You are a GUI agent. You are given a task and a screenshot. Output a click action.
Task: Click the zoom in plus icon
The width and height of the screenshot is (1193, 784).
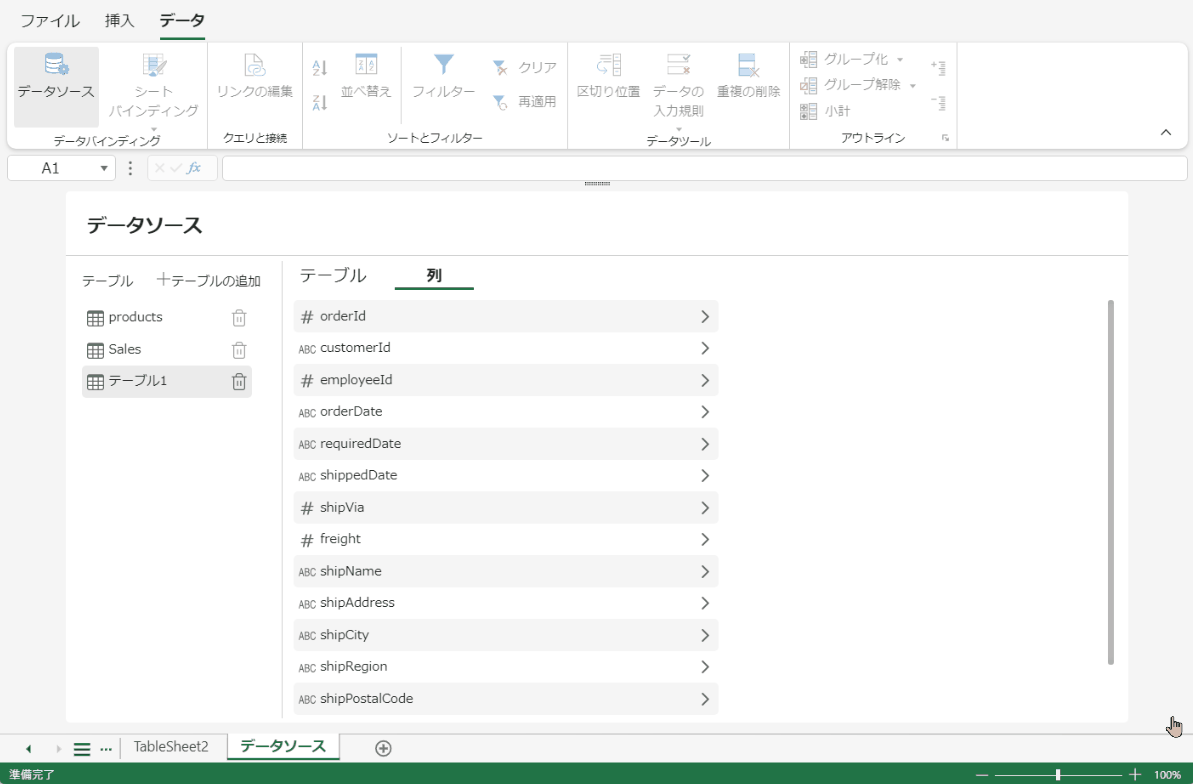(1135, 775)
